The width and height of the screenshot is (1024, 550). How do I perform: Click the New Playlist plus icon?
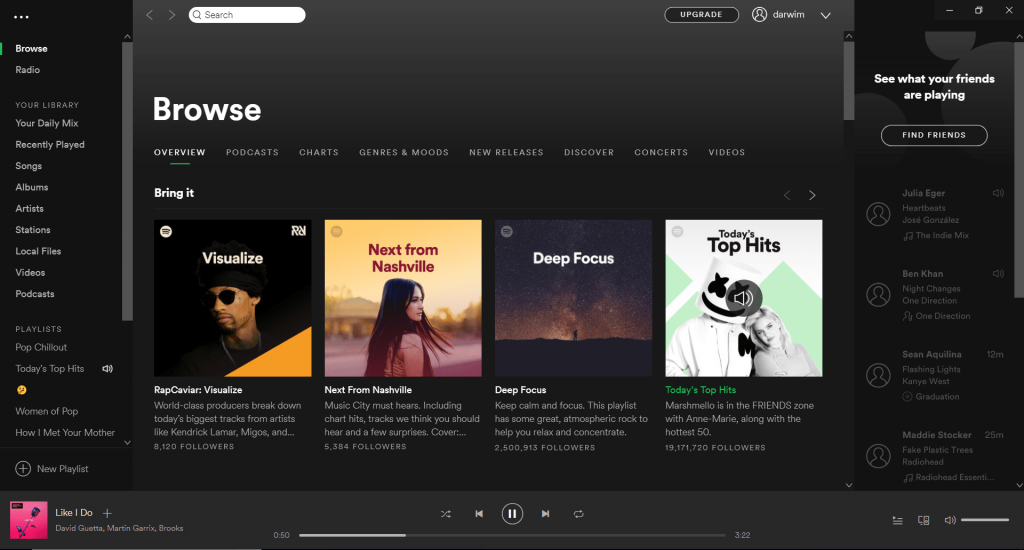coord(23,469)
